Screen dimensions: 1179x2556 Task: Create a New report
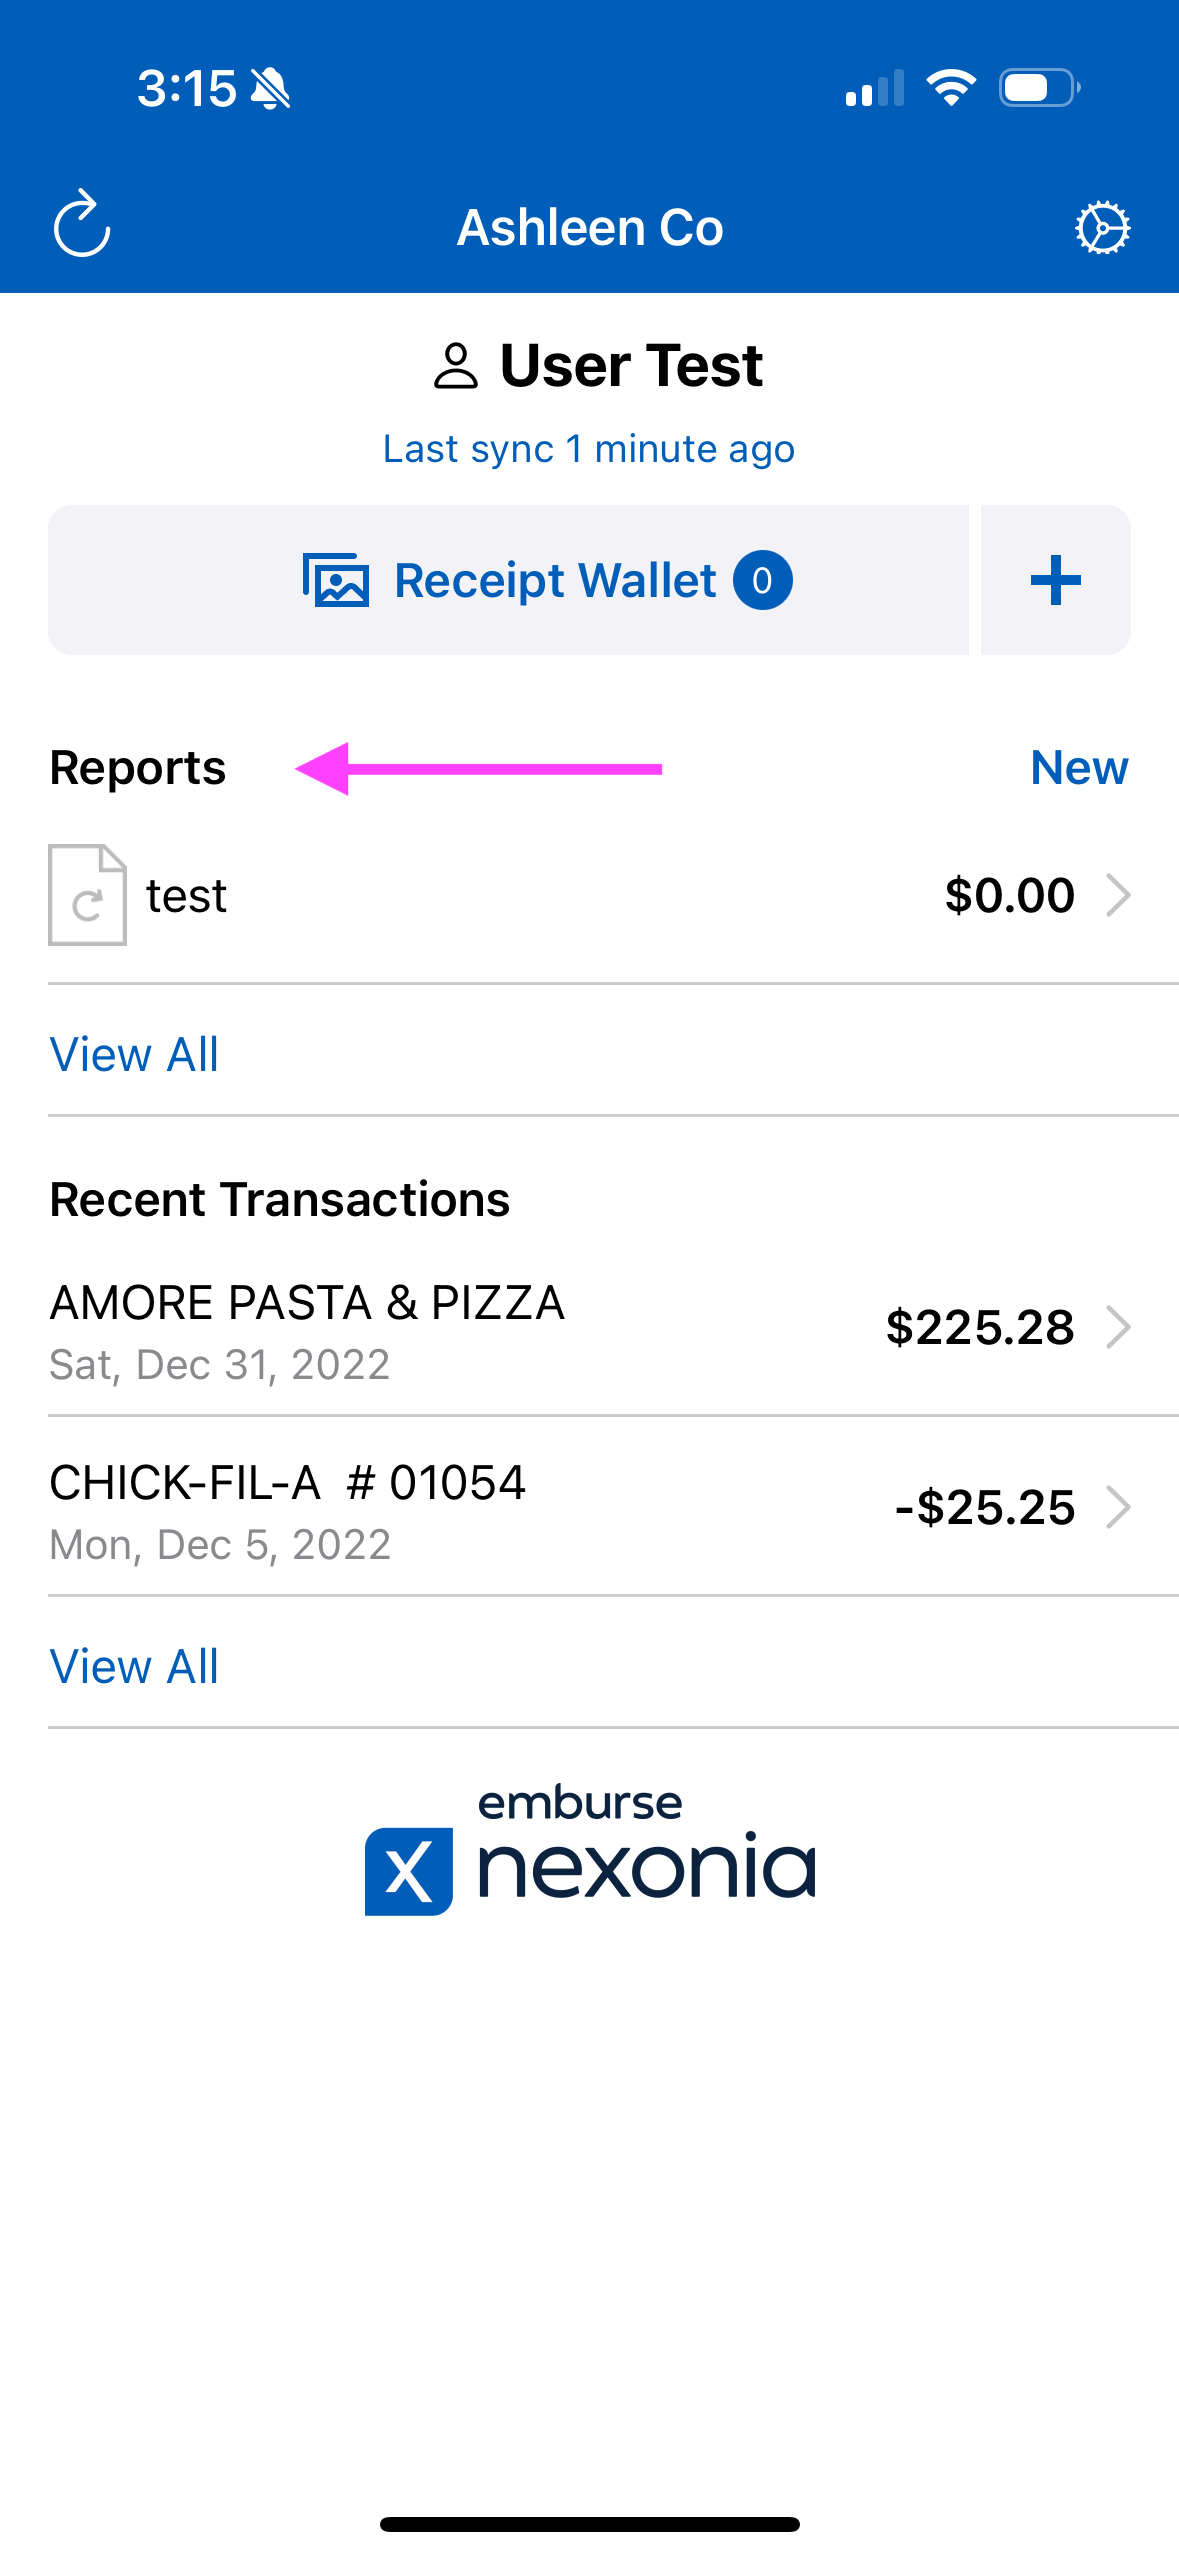[1080, 768]
